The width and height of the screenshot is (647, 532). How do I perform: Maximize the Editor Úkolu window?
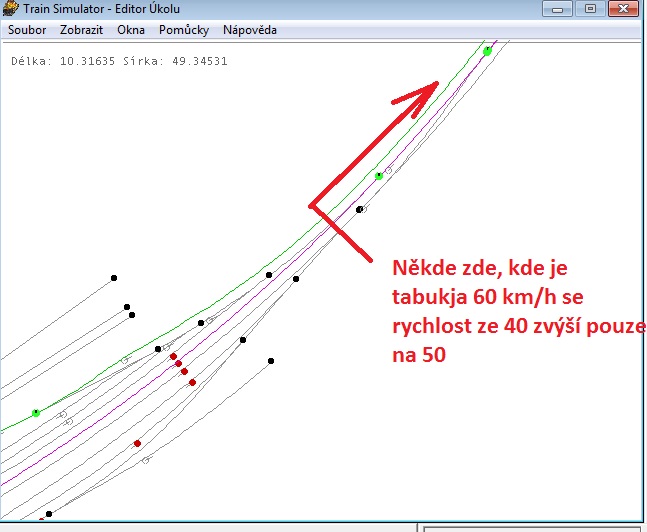click(590, 9)
